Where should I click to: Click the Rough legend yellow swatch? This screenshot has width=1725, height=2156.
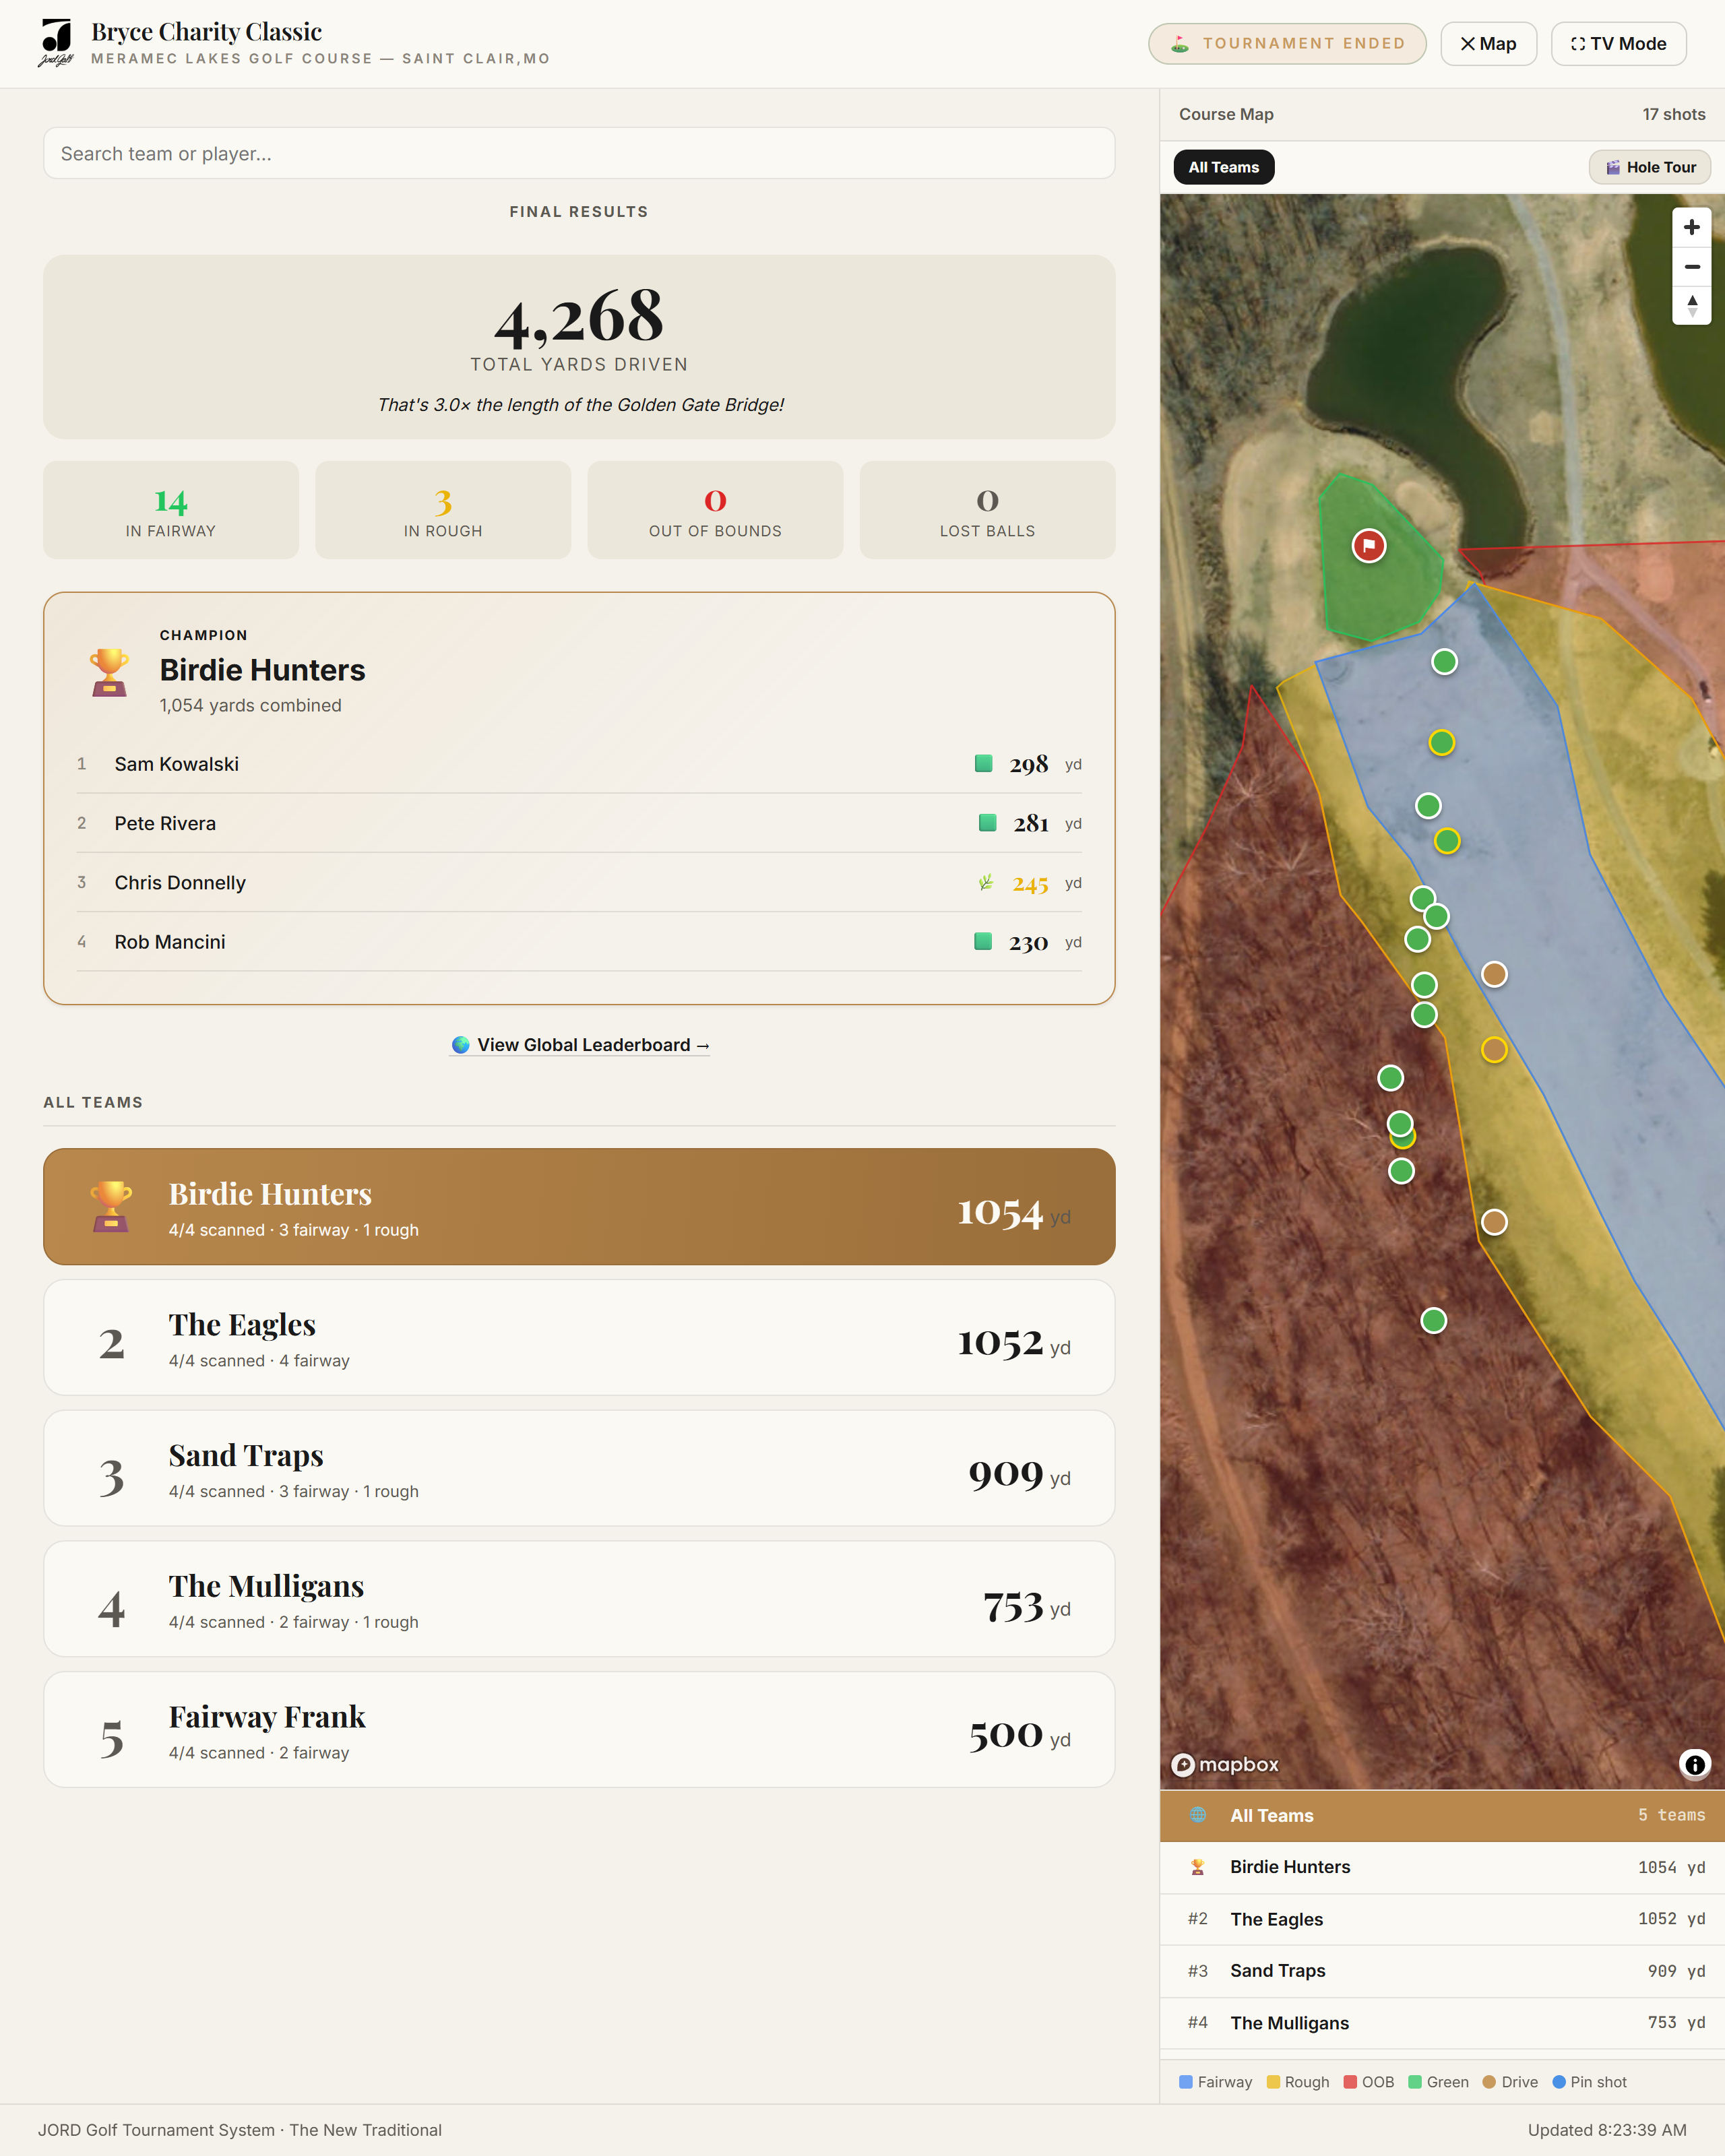[x=1273, y=2082]
